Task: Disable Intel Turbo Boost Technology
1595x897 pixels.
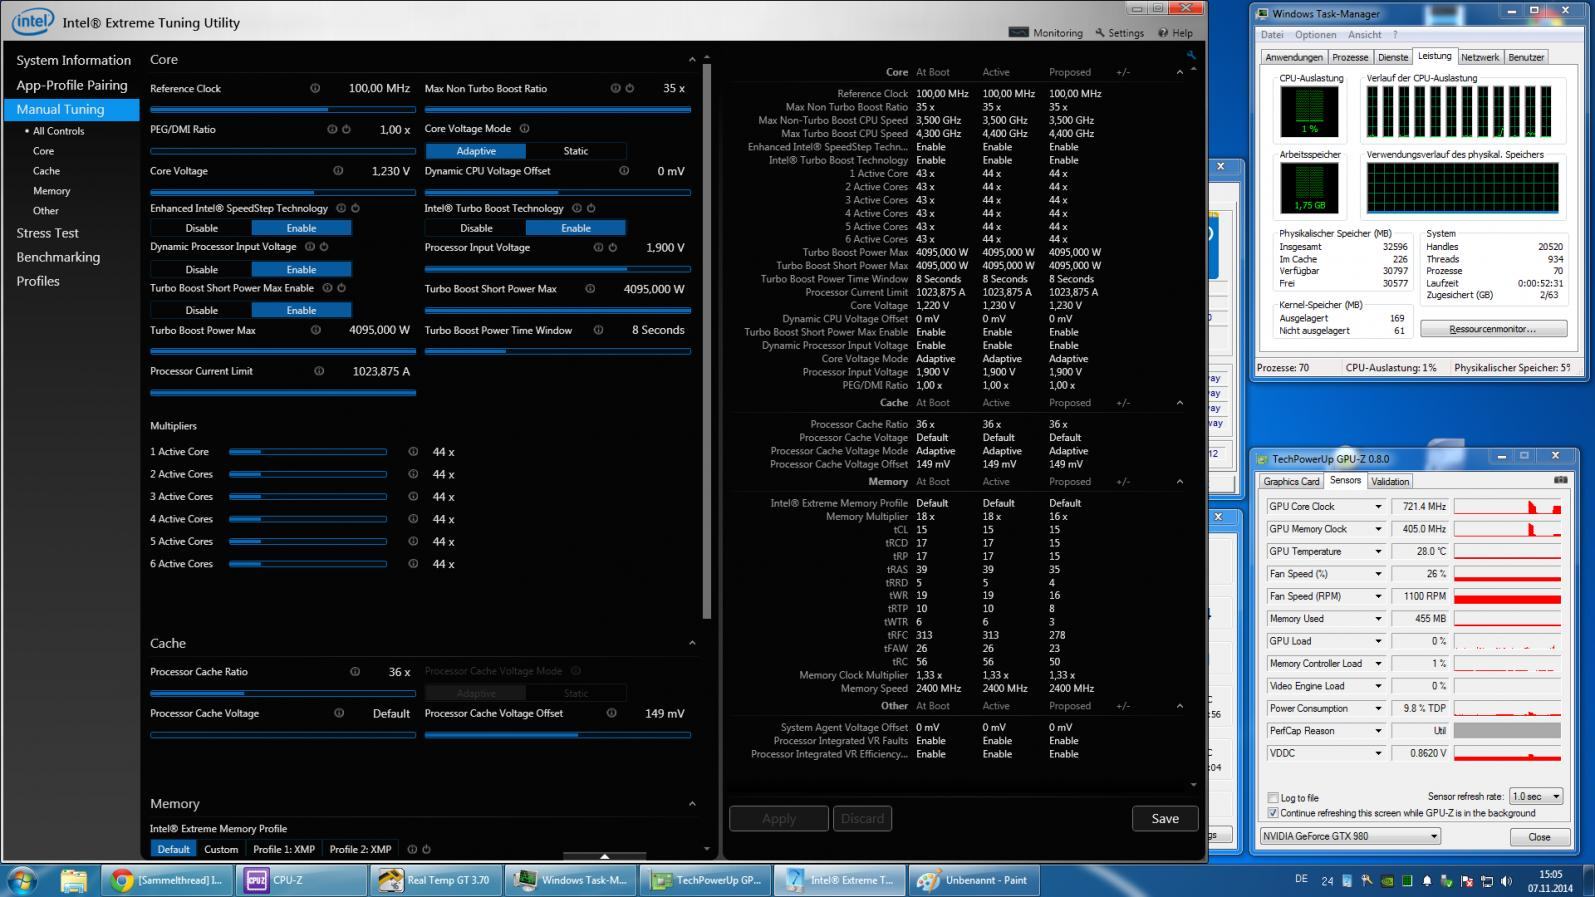Action: click(476, 228)
